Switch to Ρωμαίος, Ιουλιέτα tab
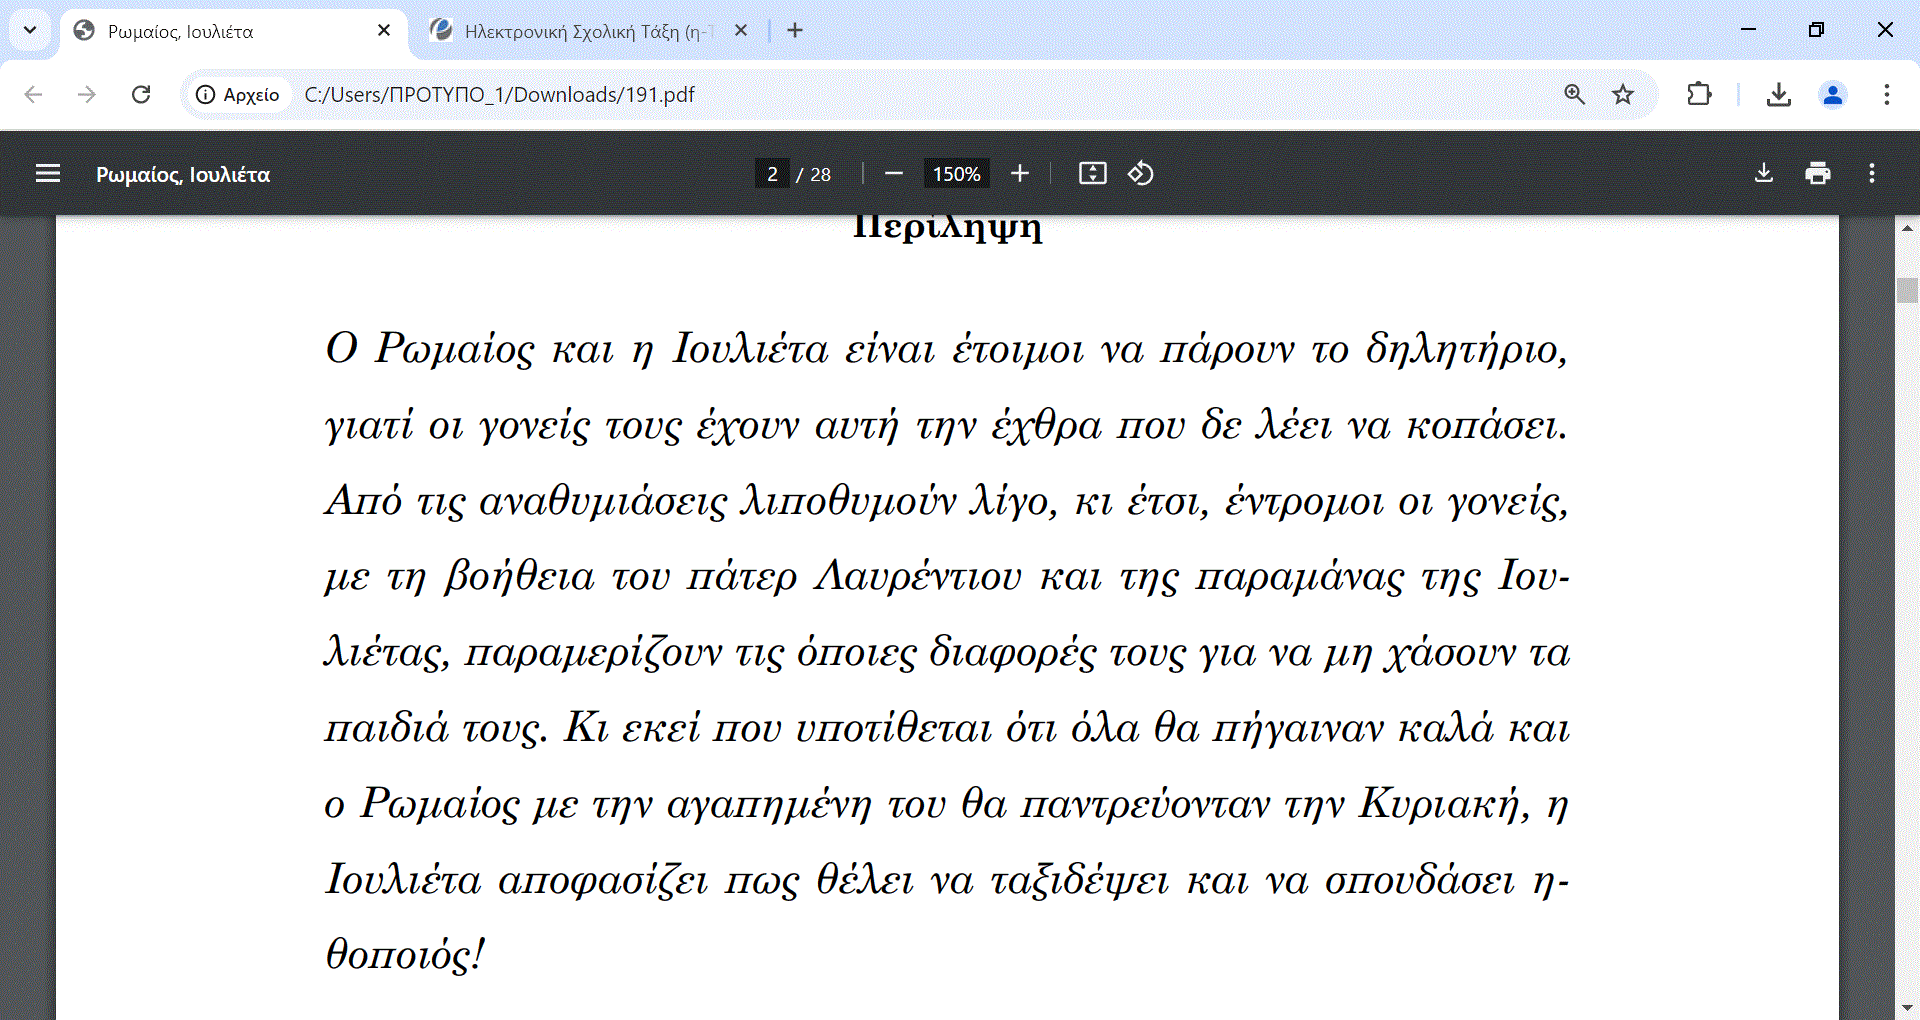The width and height of the screenshot is (1920, 1020). point(234,31)
